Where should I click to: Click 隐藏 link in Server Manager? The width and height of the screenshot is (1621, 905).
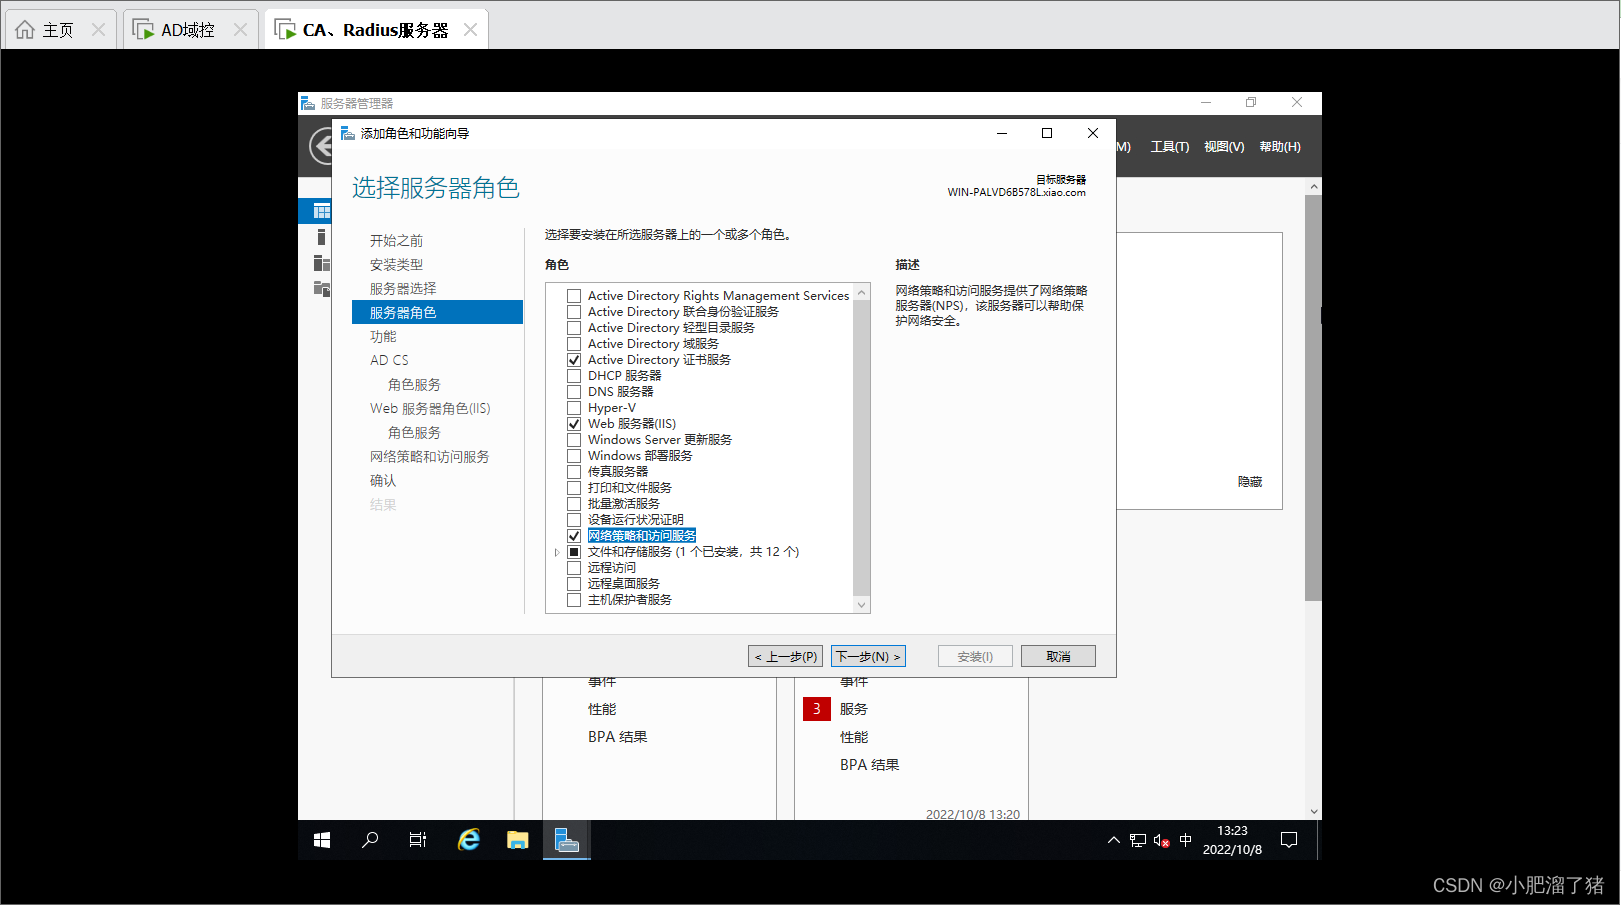pos(1250,482)
